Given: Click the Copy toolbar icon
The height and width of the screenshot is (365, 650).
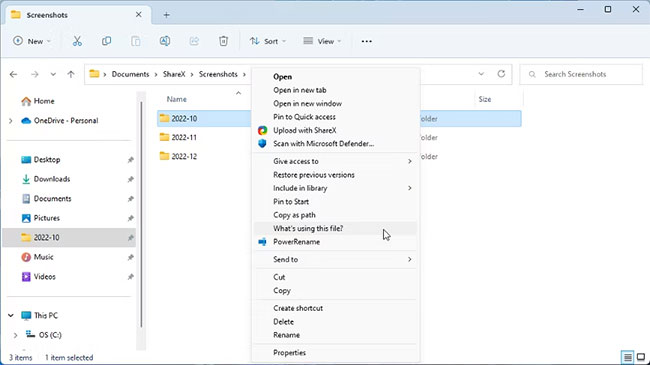Looking at the screenshot, I should [107, 41].
